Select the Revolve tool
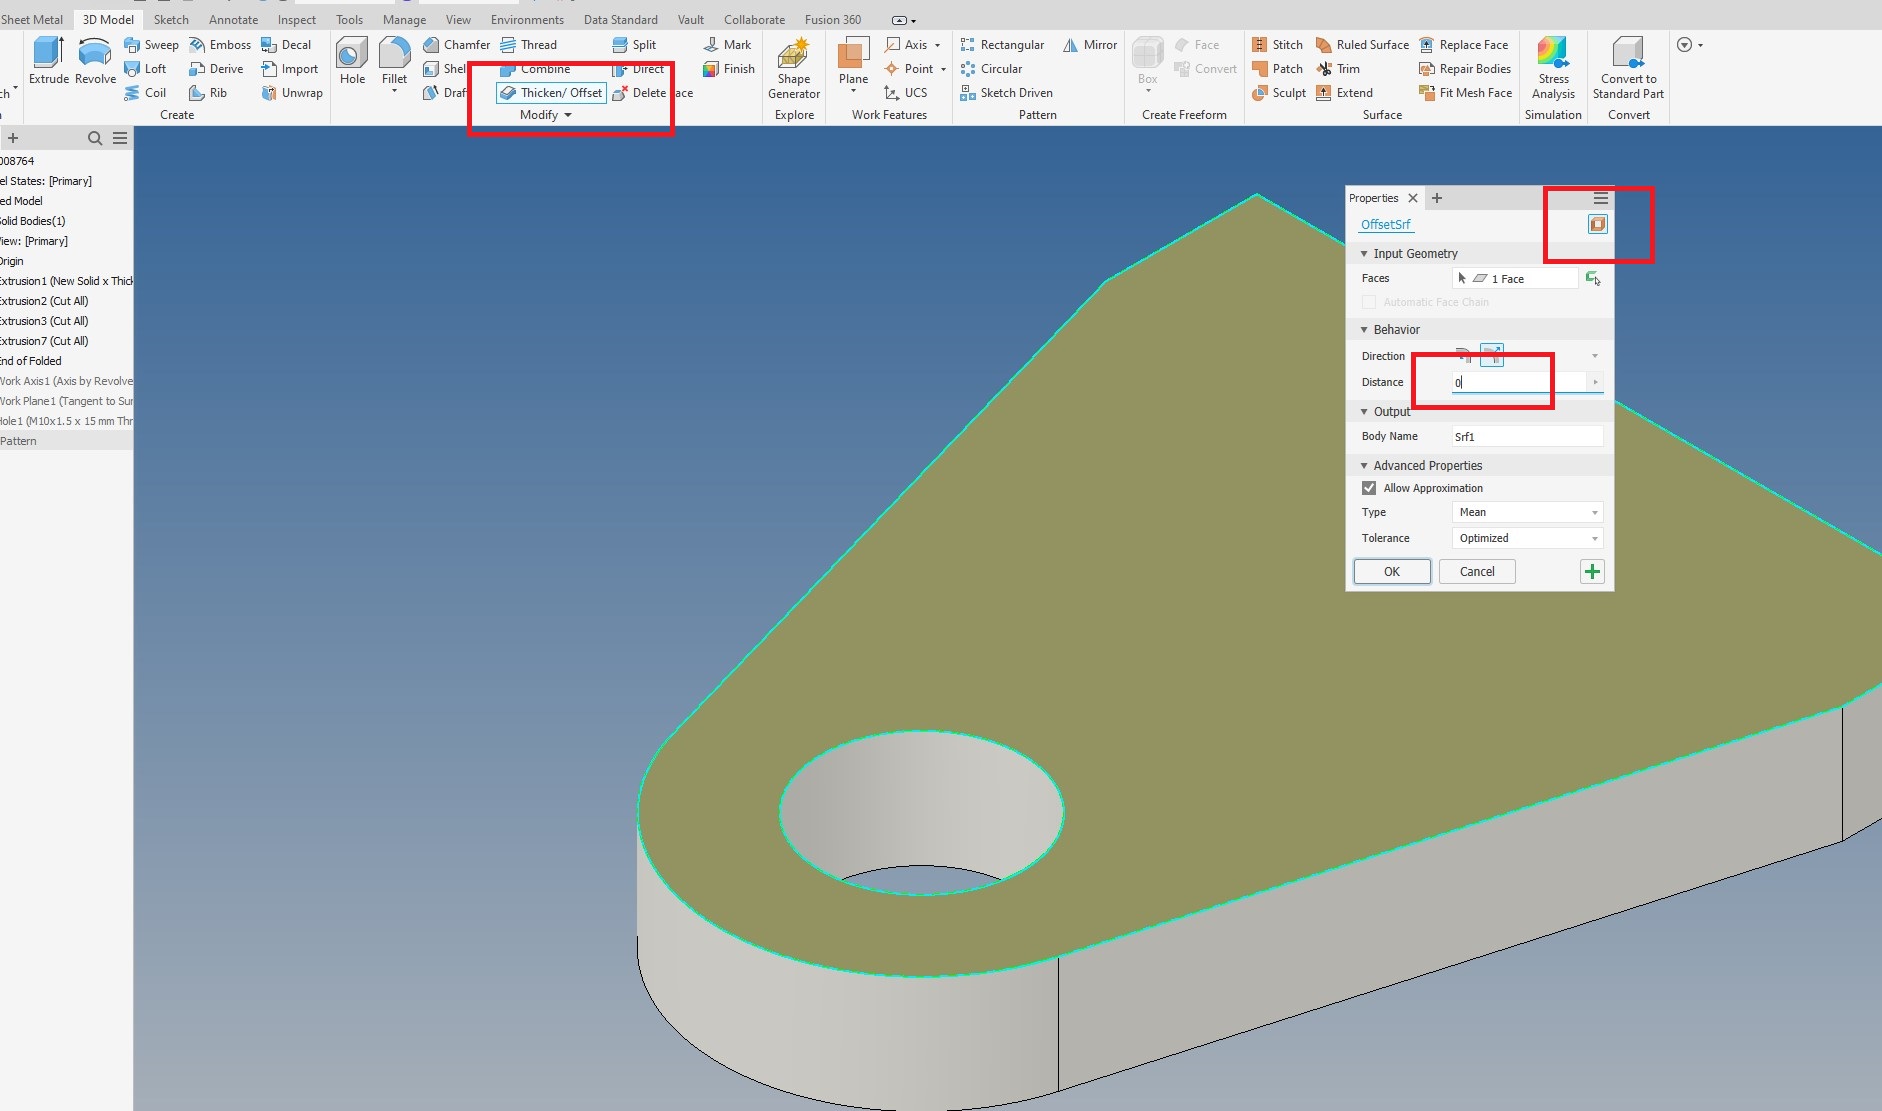The height and width of the screenshot is (1111, 1882). (x=95, y=61)
